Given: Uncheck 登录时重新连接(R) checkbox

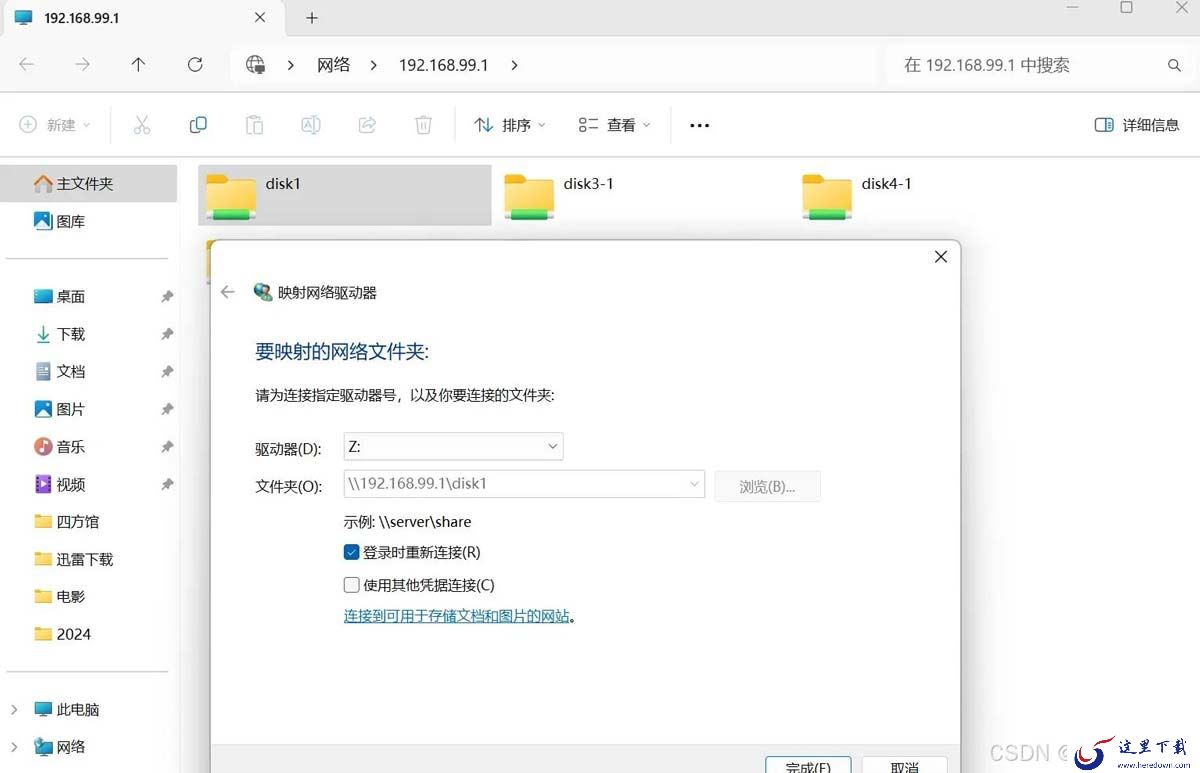Looking at the screenshot, I should tap(351, 552).
